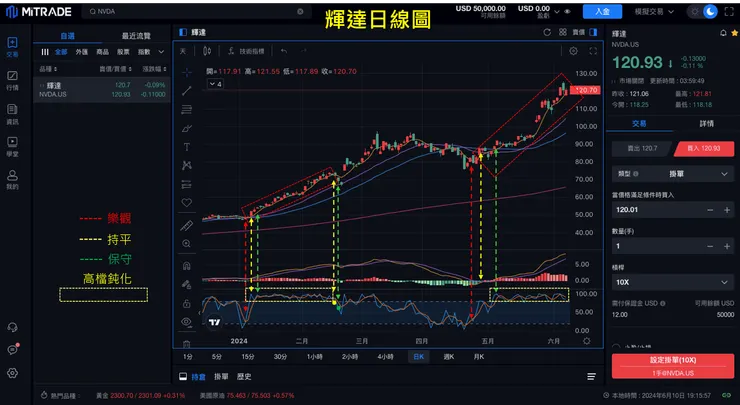This screenshot has height=405, width=740.
Task: Set price alert bell for 輝達
Action: pos(723,33)
